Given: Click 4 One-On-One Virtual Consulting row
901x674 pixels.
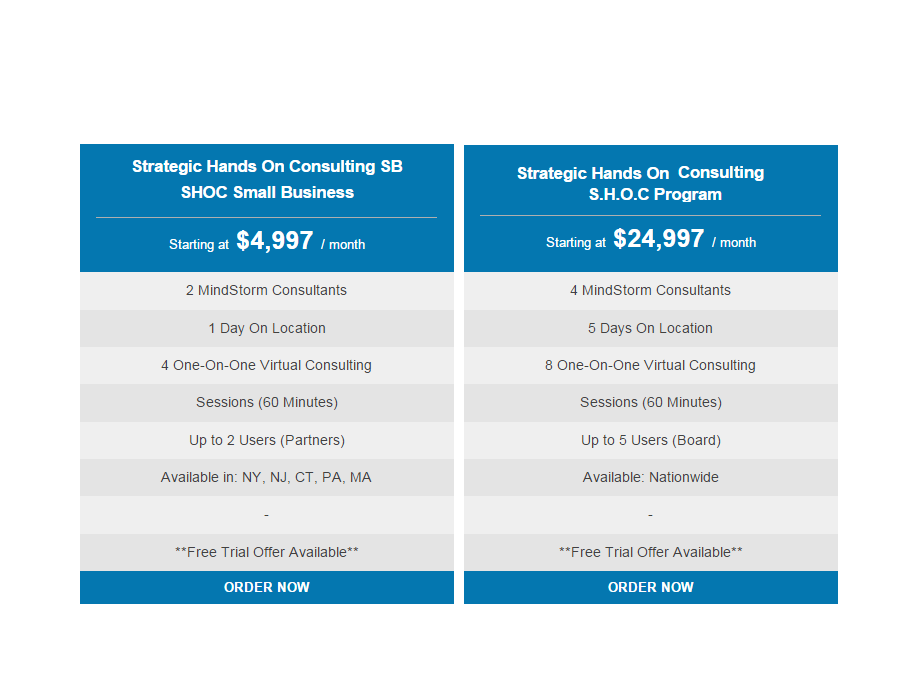Looking at the screenshot, I should [x=267, y=365].
